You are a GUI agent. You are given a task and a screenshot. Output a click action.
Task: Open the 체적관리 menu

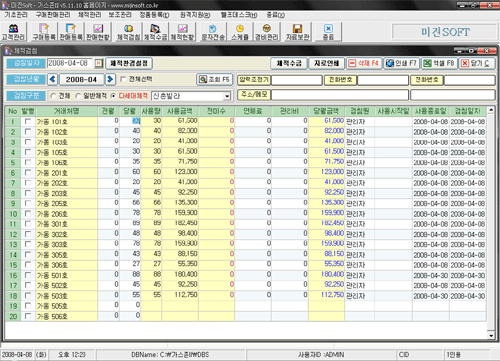coord(89,15)
